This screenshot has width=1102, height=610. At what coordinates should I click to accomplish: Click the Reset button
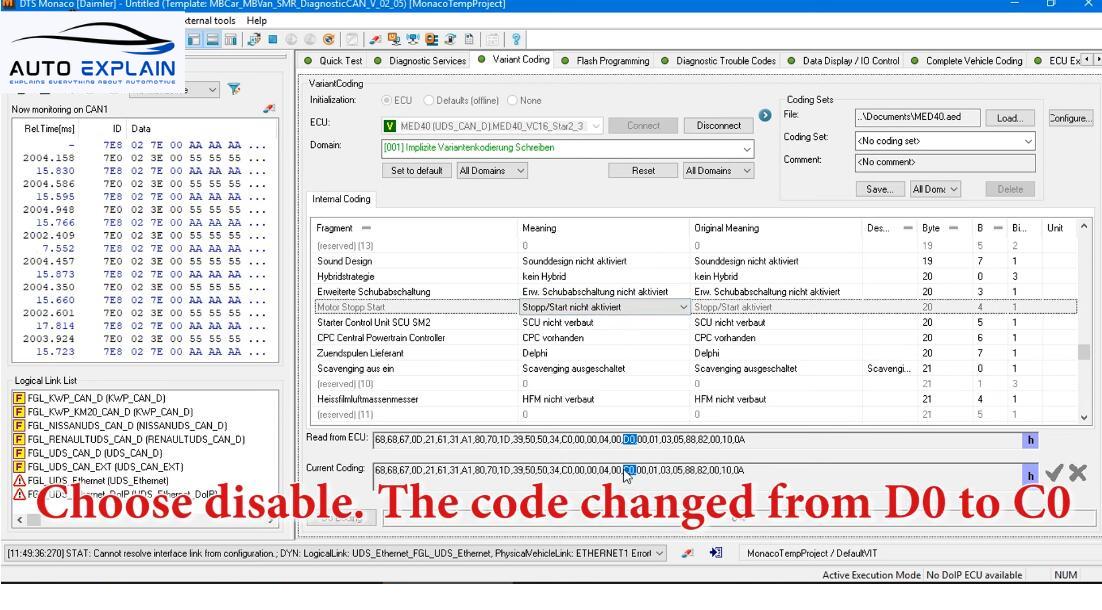click(x=643, y=171)
